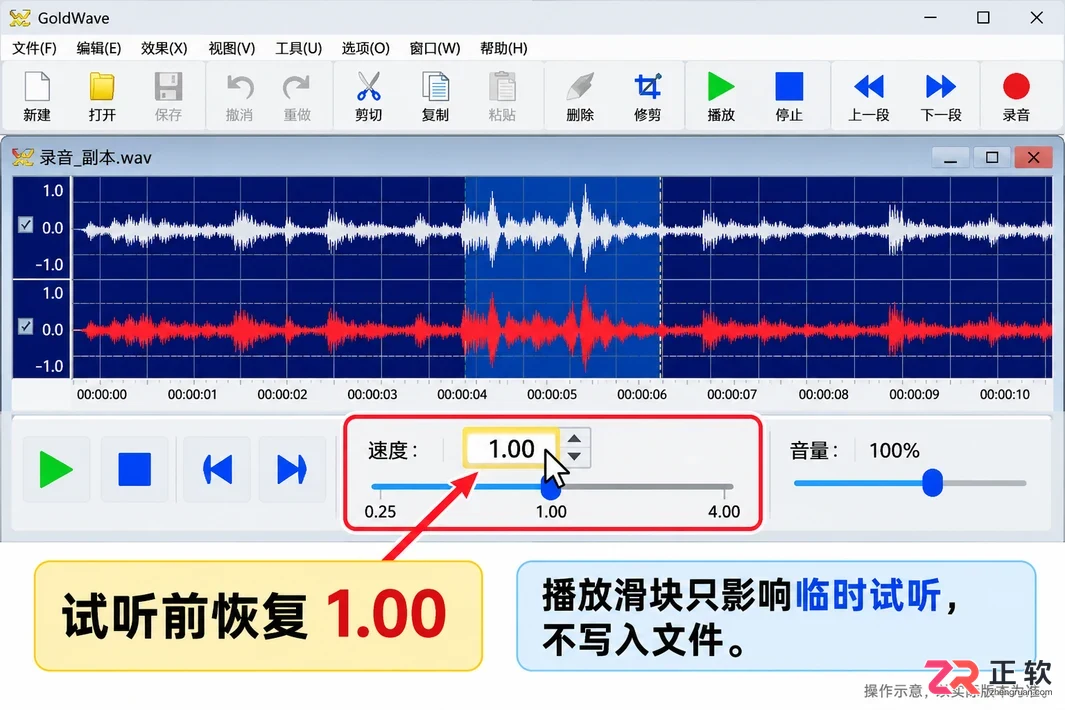Open the 帮助(H) menu

pyautogui.click(x=503, y=48)
